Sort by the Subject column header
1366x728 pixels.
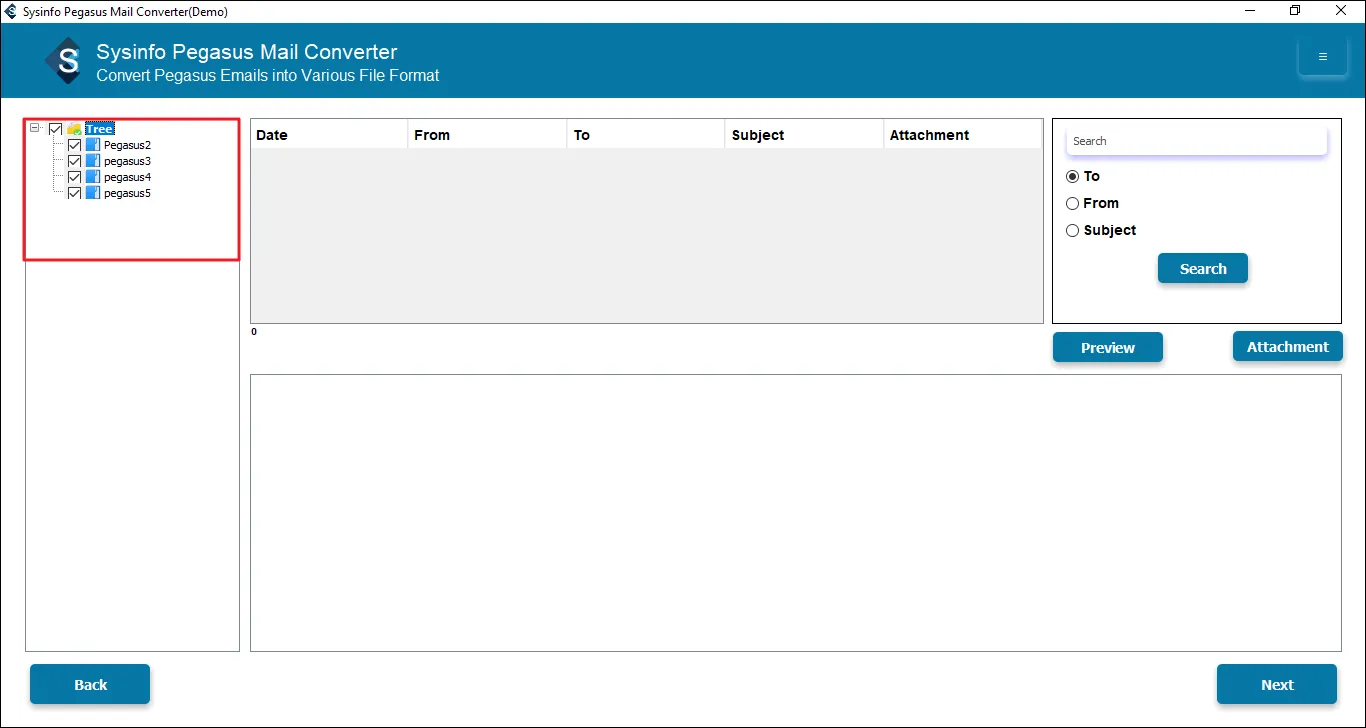pos(805,135)
